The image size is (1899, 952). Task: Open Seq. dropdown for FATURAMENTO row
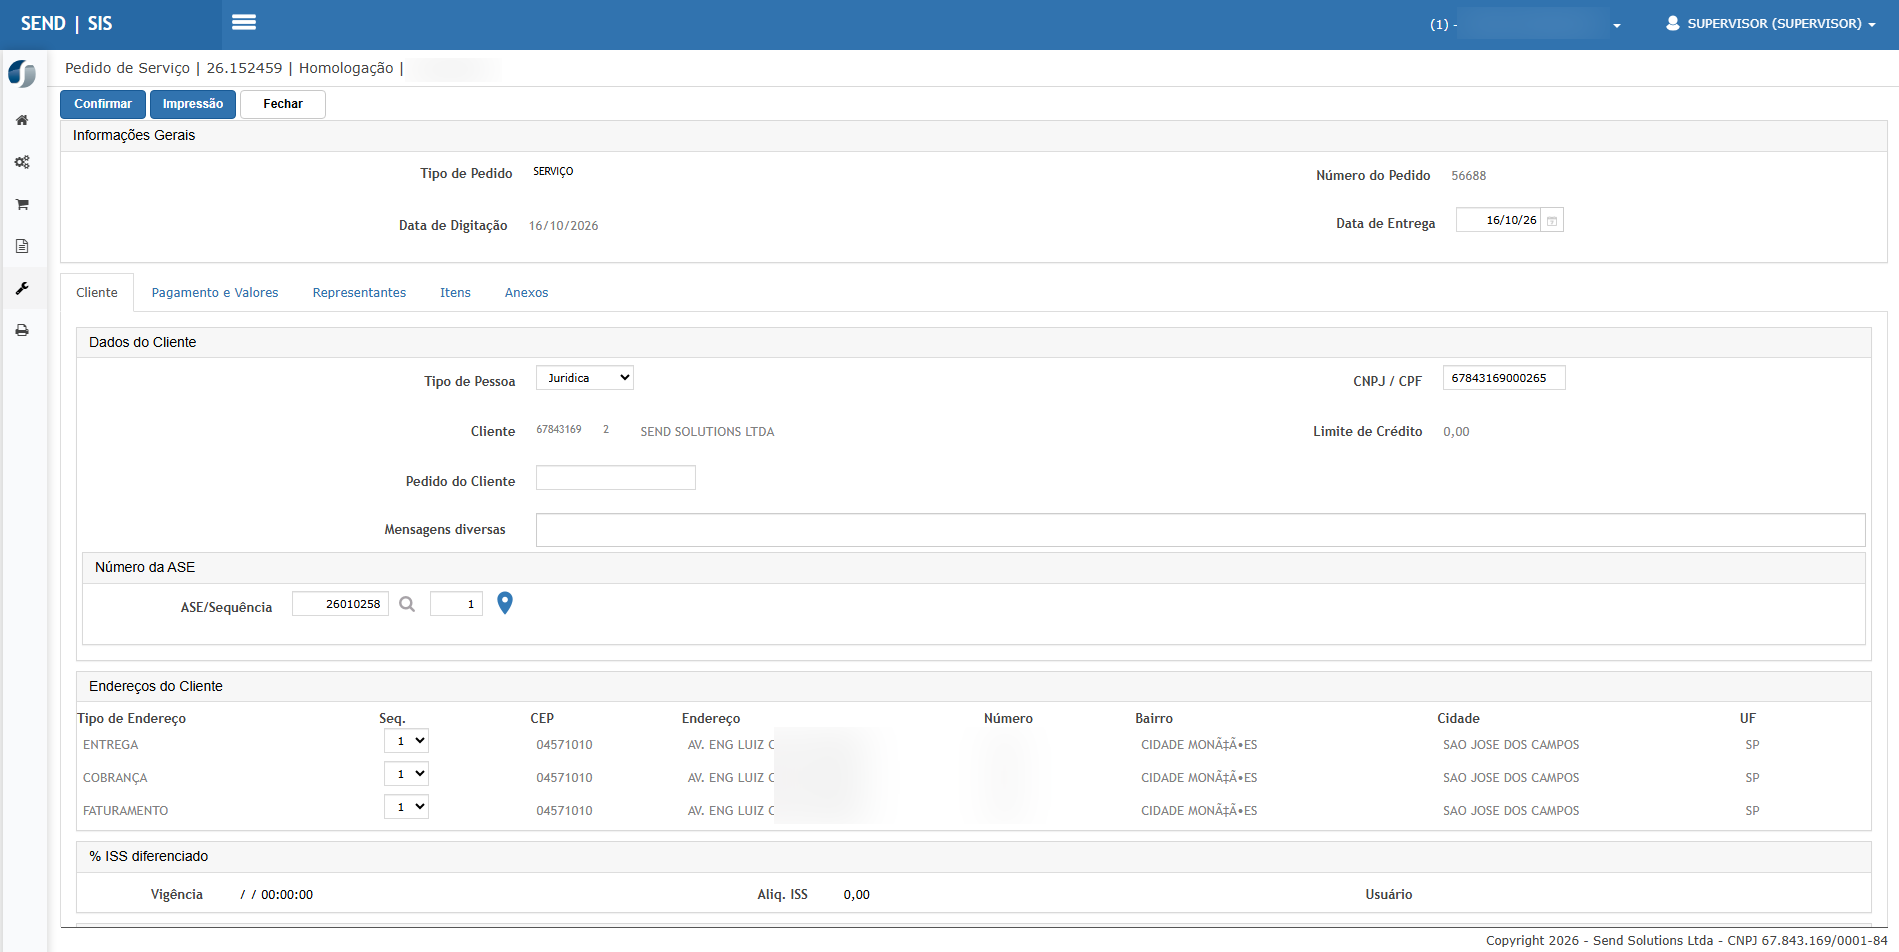point(406,807)
